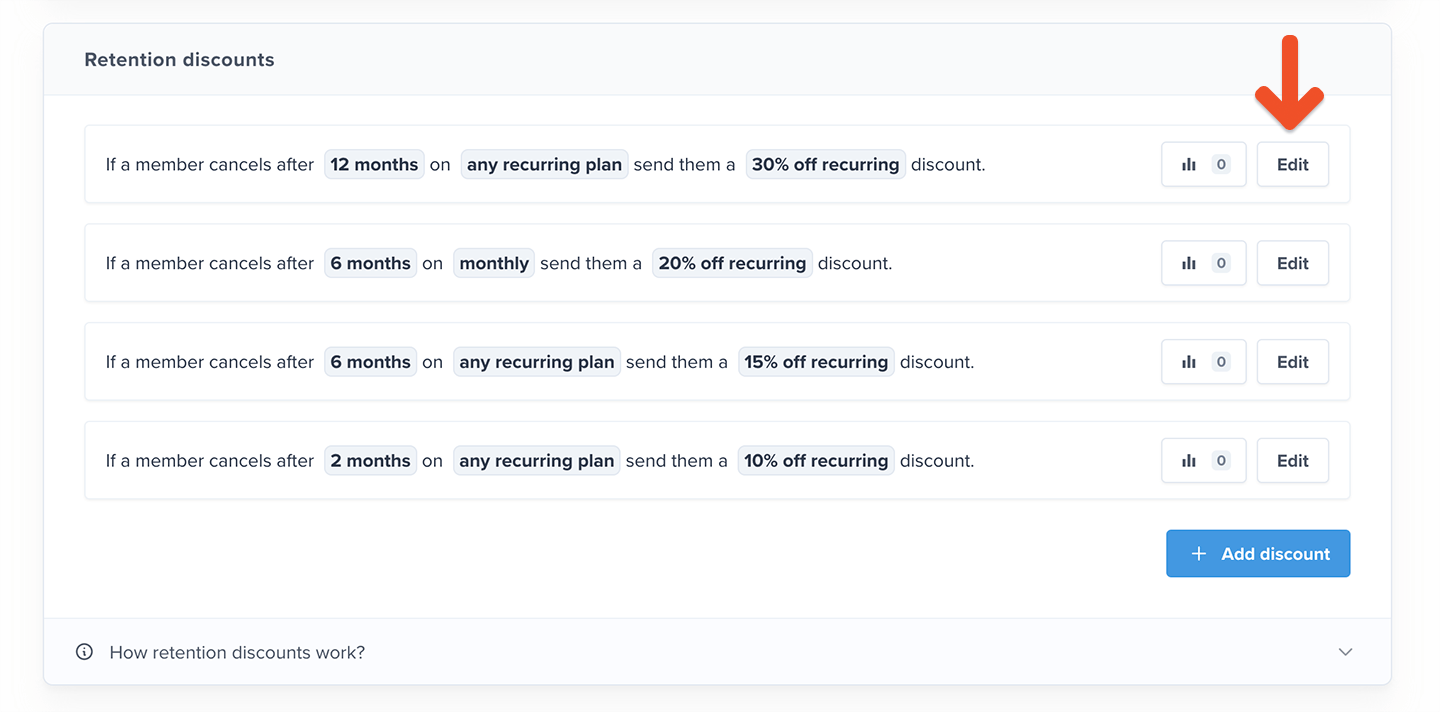Click the 30% off recurring tag
Image resolution: width=1440 pixels, height=712 pixels.
tap(825, 165)
